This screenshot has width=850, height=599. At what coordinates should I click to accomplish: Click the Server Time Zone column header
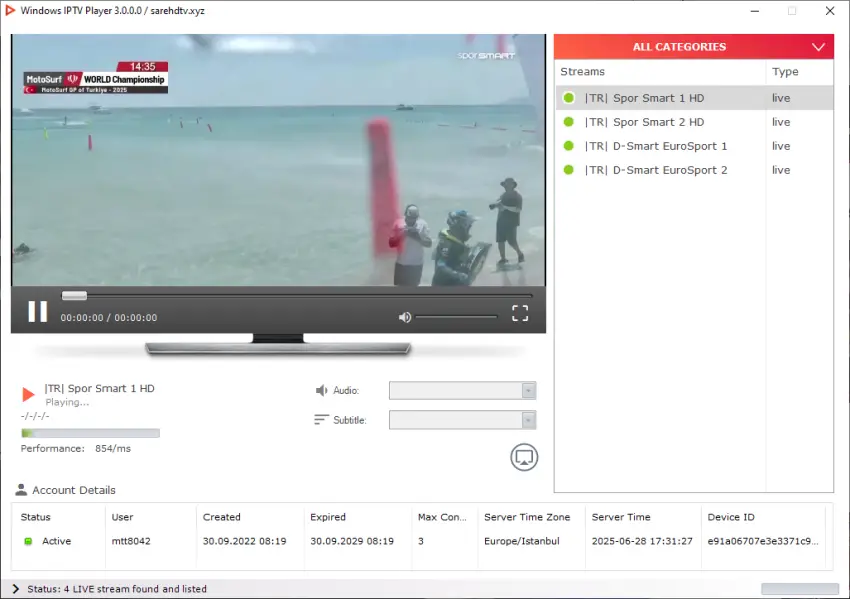(527, 517)
